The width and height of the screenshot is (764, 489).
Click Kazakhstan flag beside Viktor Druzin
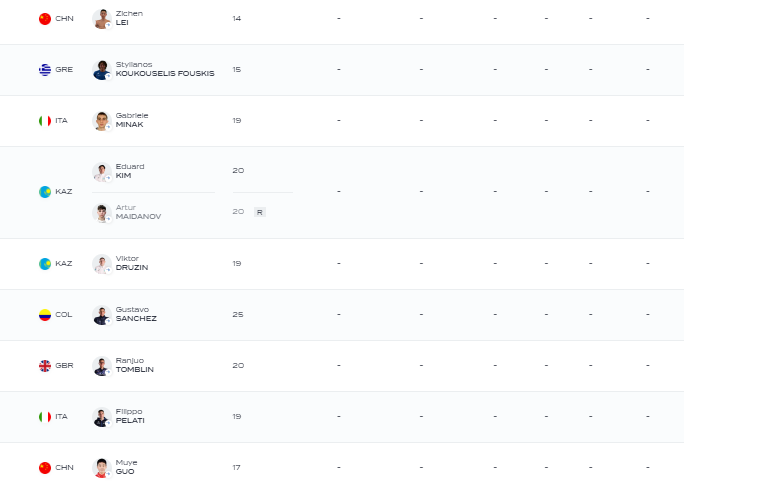coord(45,264)
